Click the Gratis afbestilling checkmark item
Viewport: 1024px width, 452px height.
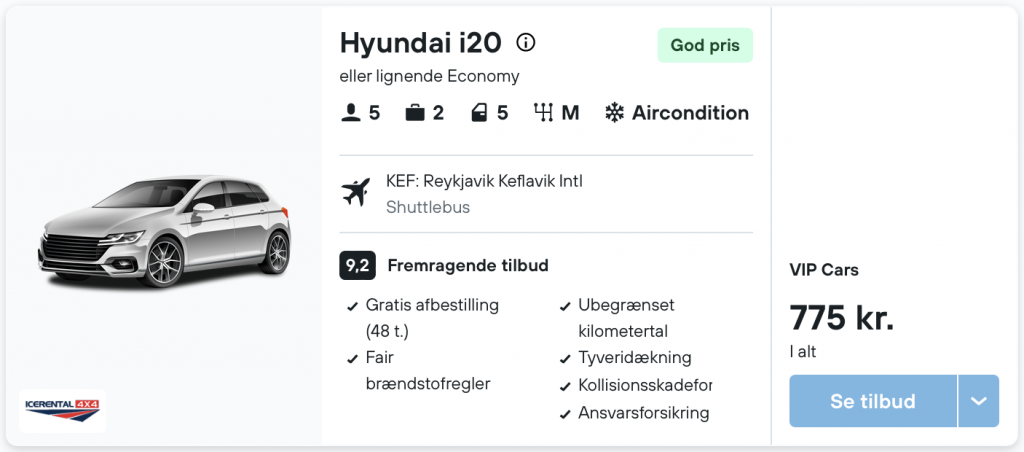[423, 318]
